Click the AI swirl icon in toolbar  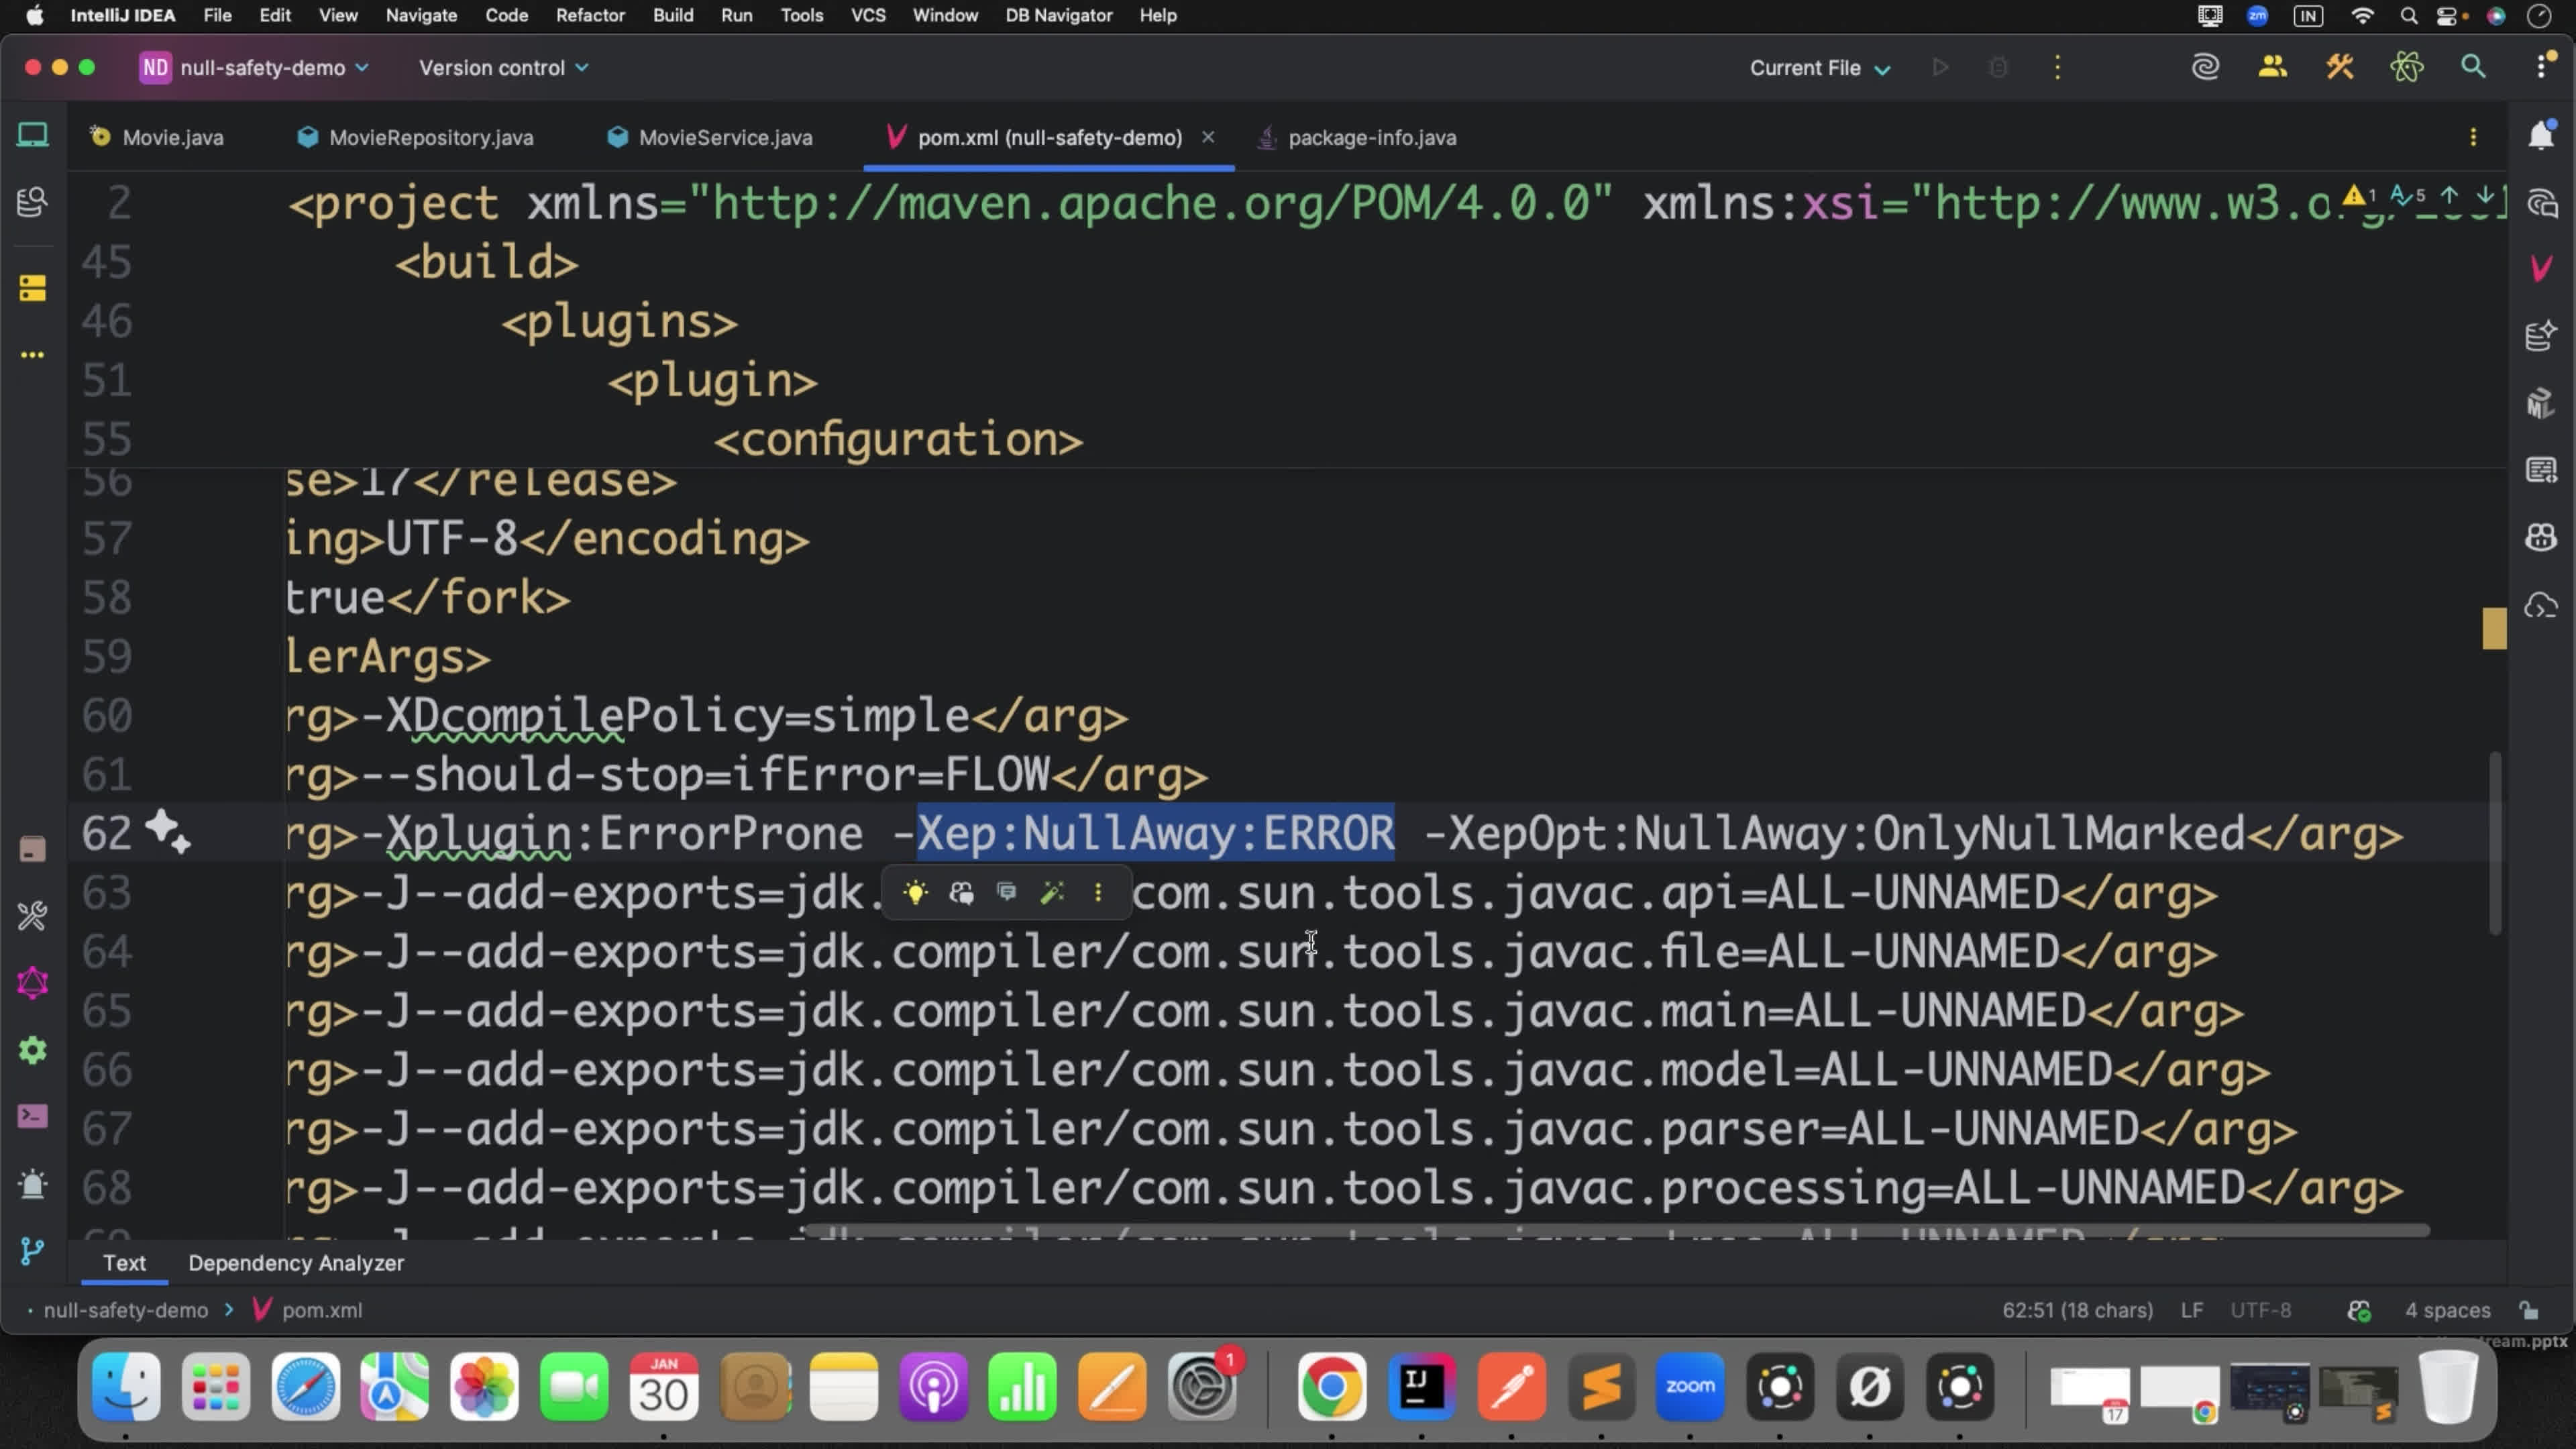pos(2205,67)
